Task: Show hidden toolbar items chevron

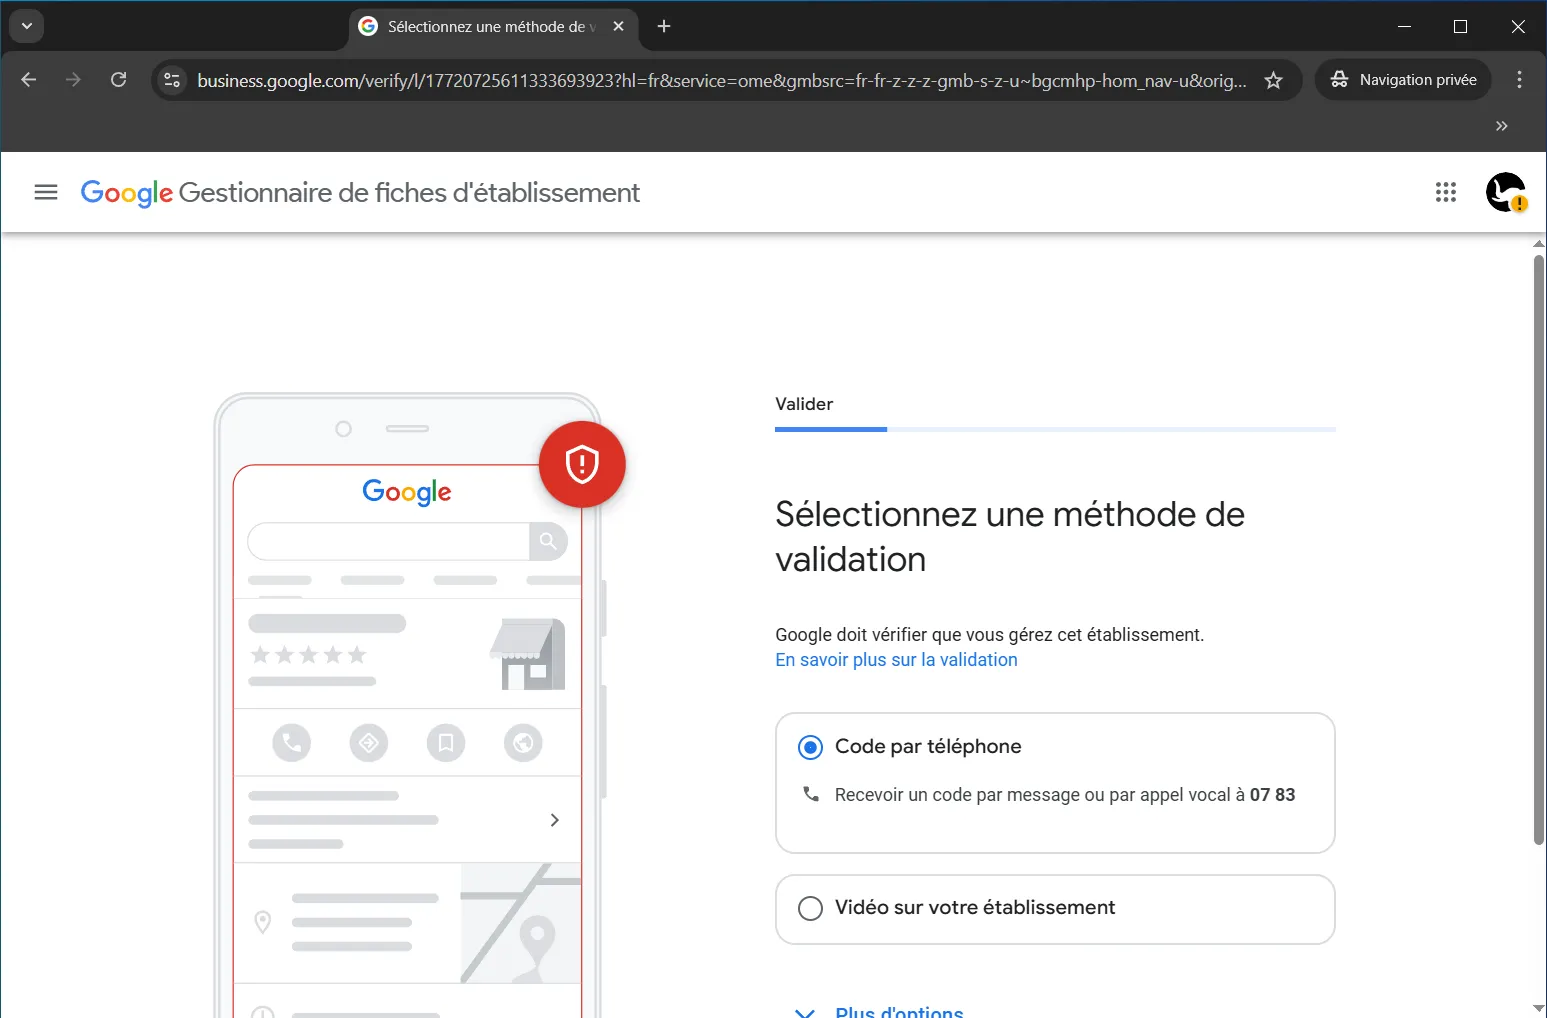Action: 1501,126
